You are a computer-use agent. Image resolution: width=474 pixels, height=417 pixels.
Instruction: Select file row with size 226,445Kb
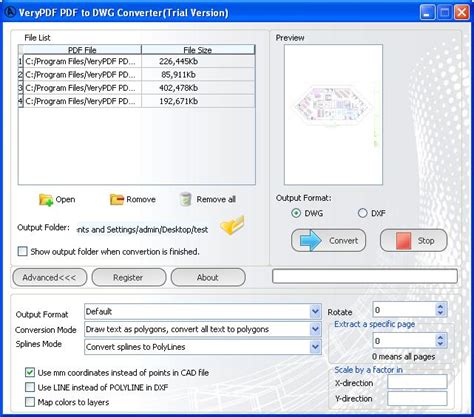139,61
